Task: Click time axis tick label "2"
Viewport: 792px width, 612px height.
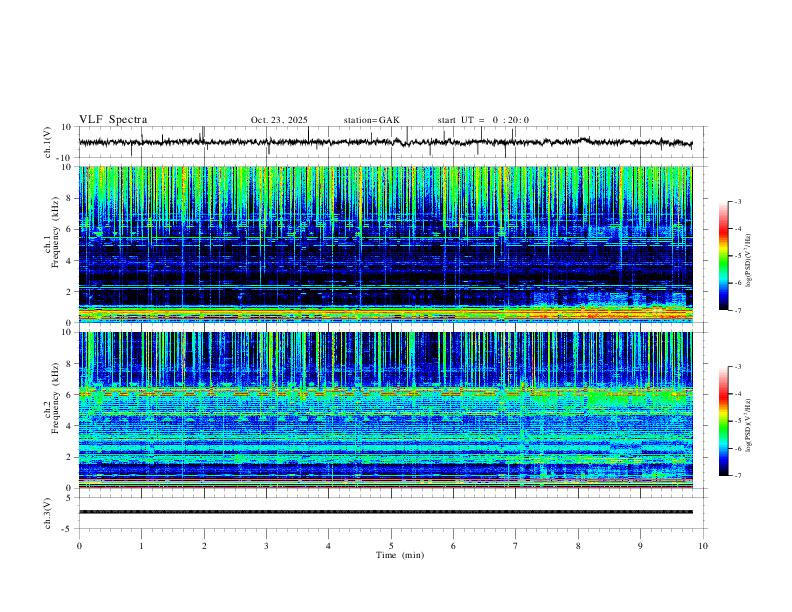Action: (x=204, y=546)
